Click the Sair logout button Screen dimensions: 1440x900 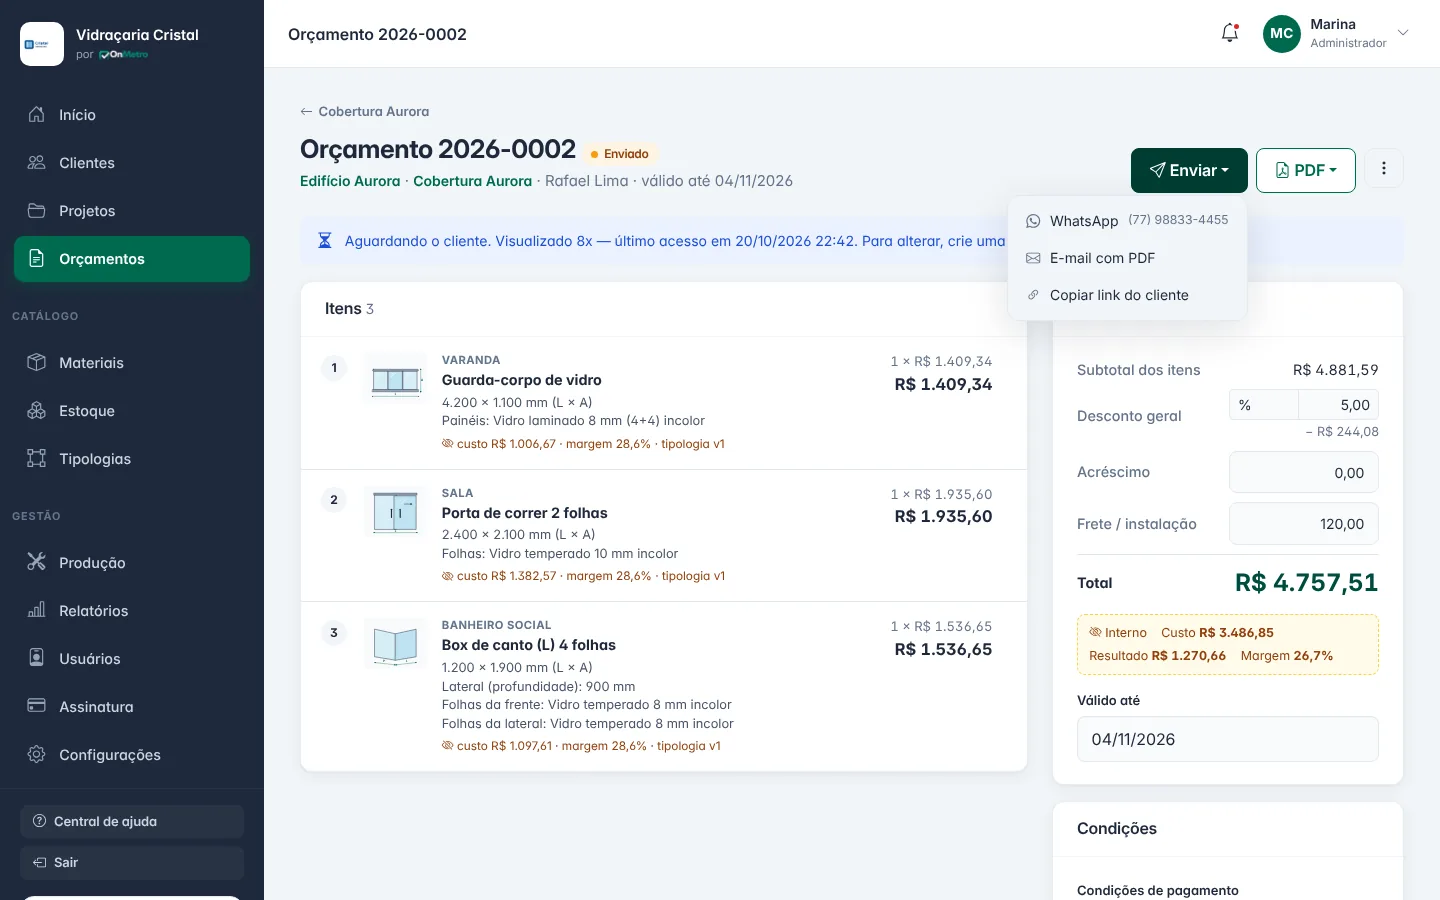point(132,863)
